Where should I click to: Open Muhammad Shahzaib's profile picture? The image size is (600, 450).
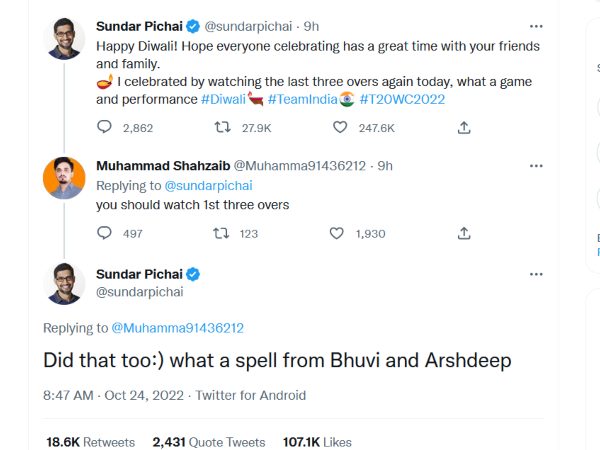64,178
